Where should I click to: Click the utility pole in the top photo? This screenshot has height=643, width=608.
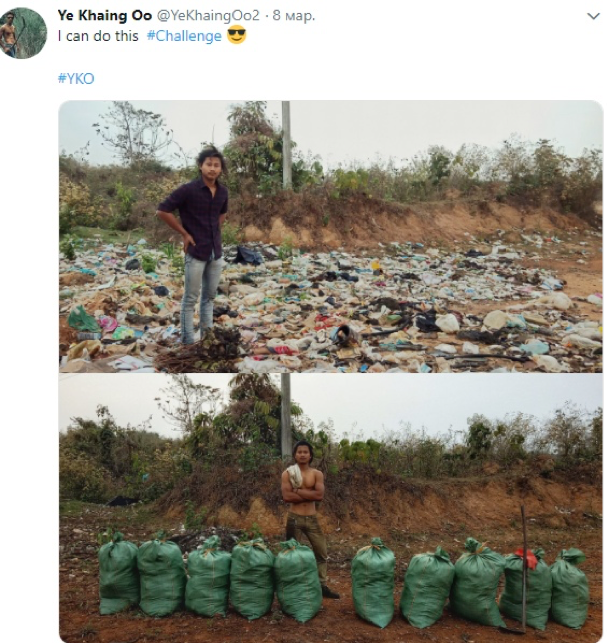pyautogui.click(x=287, y=145)
